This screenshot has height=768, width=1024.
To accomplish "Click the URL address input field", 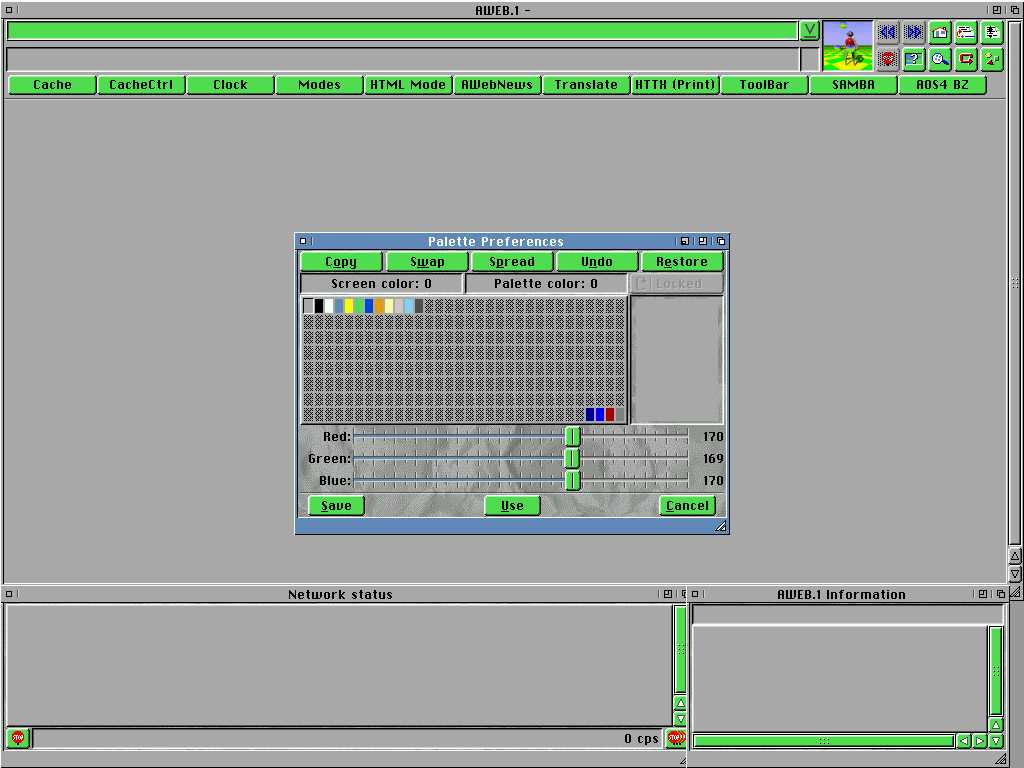I will (x=400, y=31).
